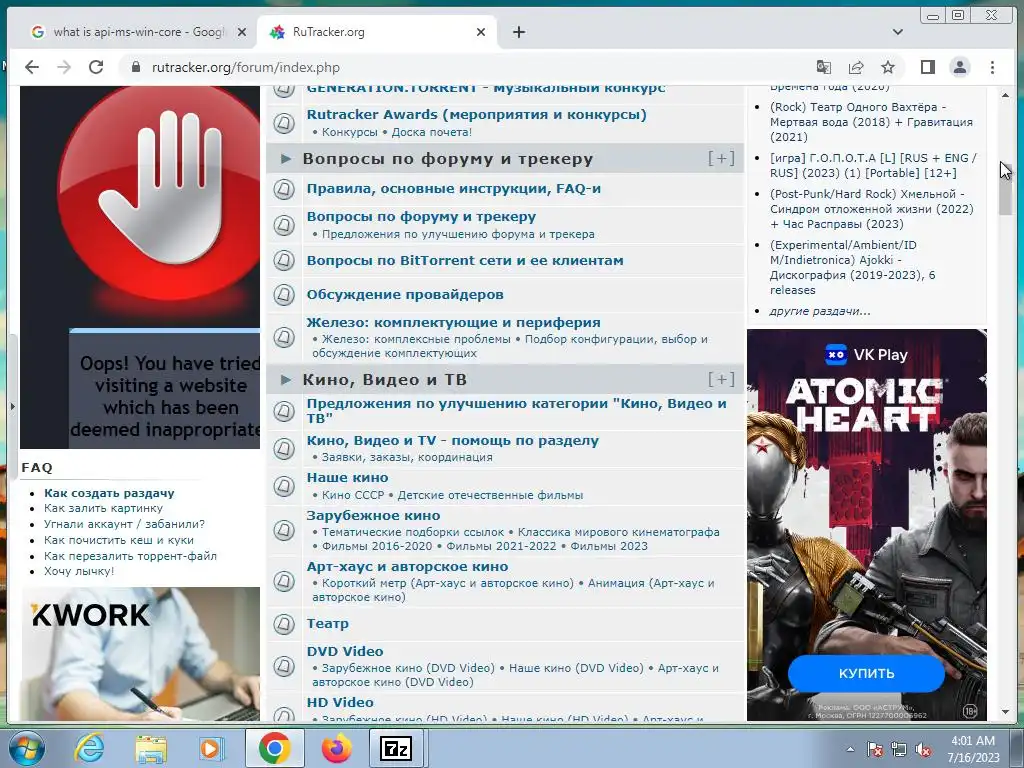
Task: Share this page via the share icon
Action: coord(856,67)
